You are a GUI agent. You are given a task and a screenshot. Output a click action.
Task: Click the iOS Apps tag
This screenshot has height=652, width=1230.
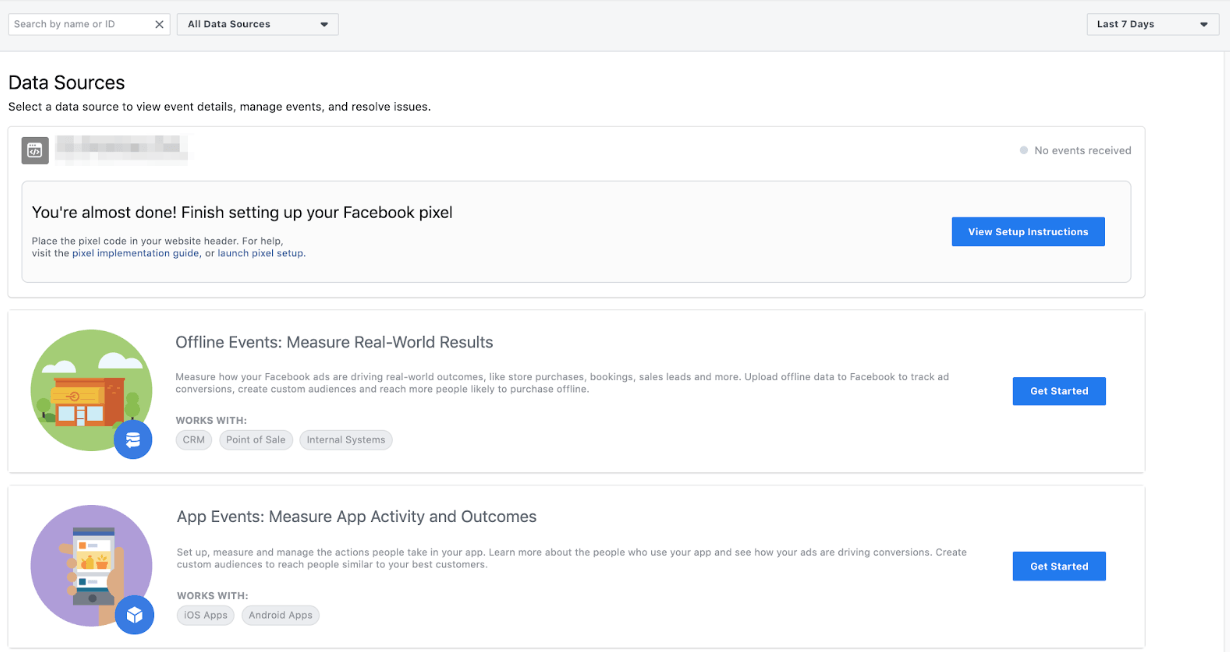tap(206, 615)
